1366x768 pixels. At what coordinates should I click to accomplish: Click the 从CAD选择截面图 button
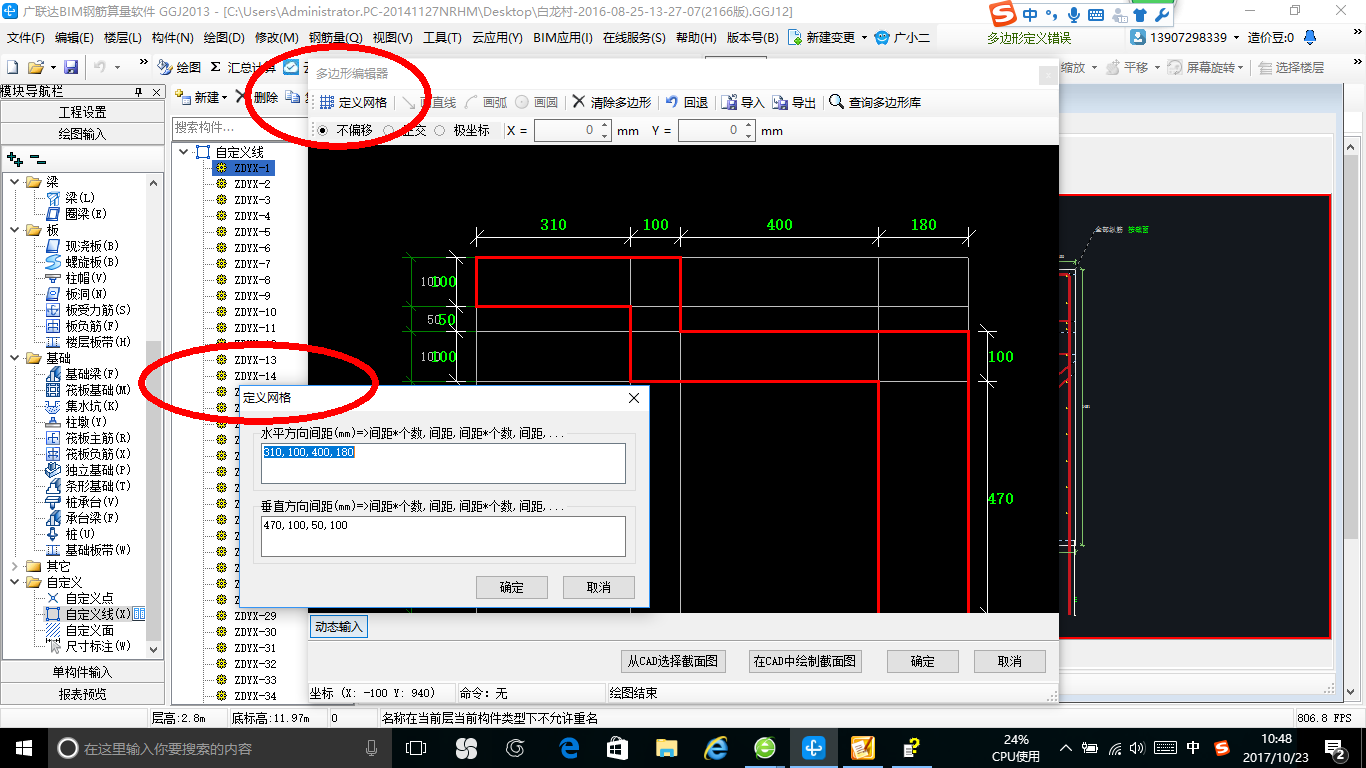click(673, 661)
